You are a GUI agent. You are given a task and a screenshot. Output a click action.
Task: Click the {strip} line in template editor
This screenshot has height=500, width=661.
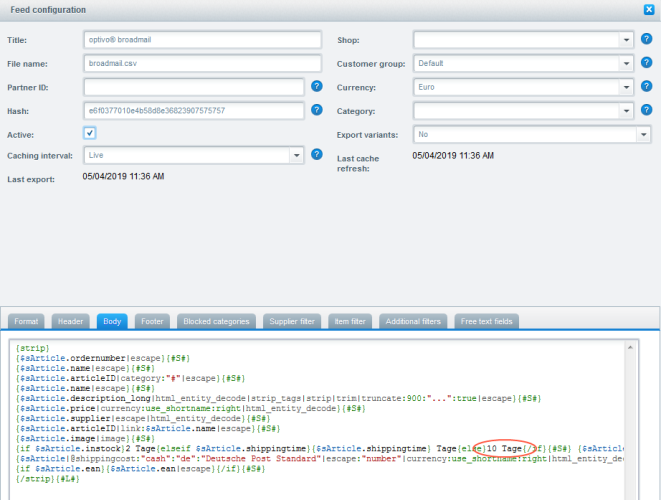click(32, 348)
